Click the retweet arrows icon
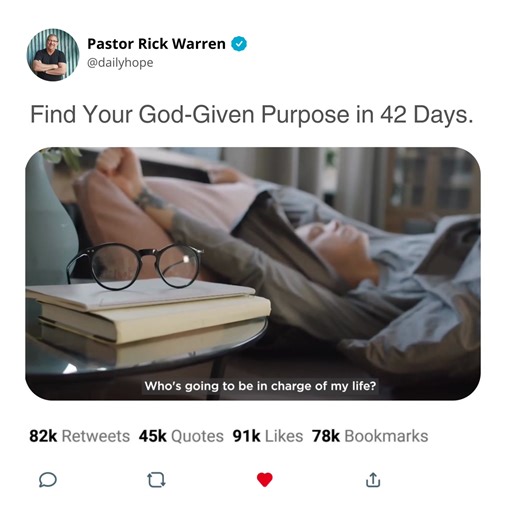The image size is (520, 520). (156, 480)
